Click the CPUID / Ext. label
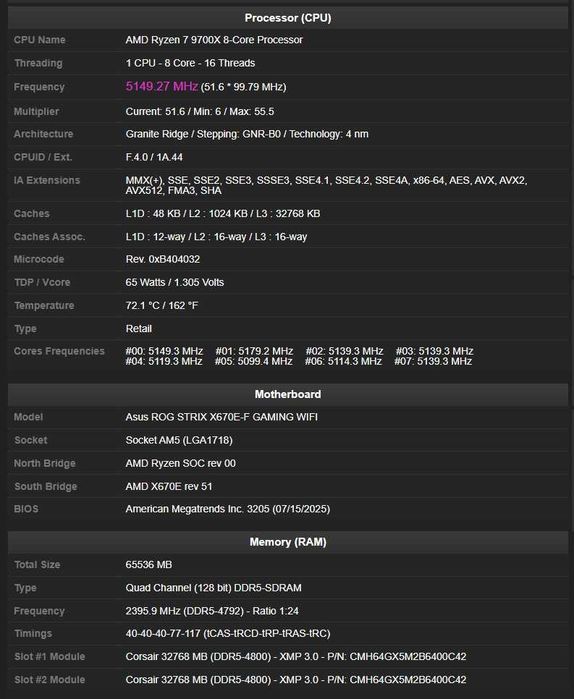The height and width of the screenshot is (699, 574). pyautogui.click(x=43, y=157)
